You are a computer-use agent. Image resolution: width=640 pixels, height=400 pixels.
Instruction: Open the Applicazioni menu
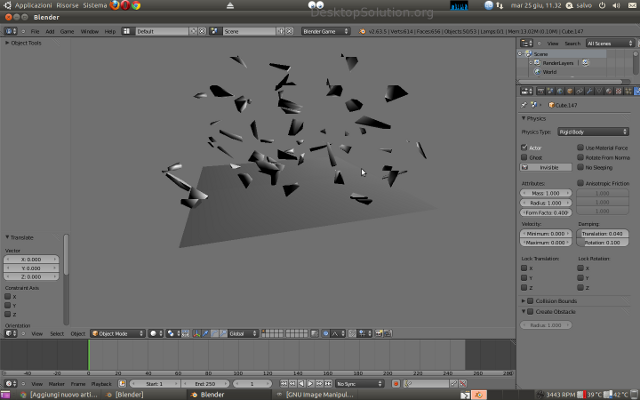click(32, 6)
